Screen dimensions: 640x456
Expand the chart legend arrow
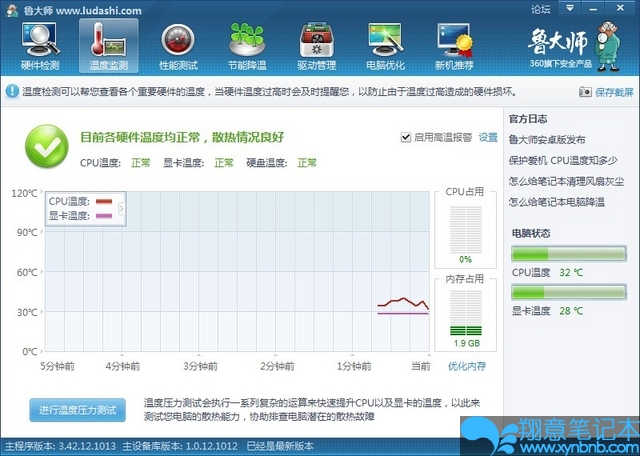click(x=121, y=209)
